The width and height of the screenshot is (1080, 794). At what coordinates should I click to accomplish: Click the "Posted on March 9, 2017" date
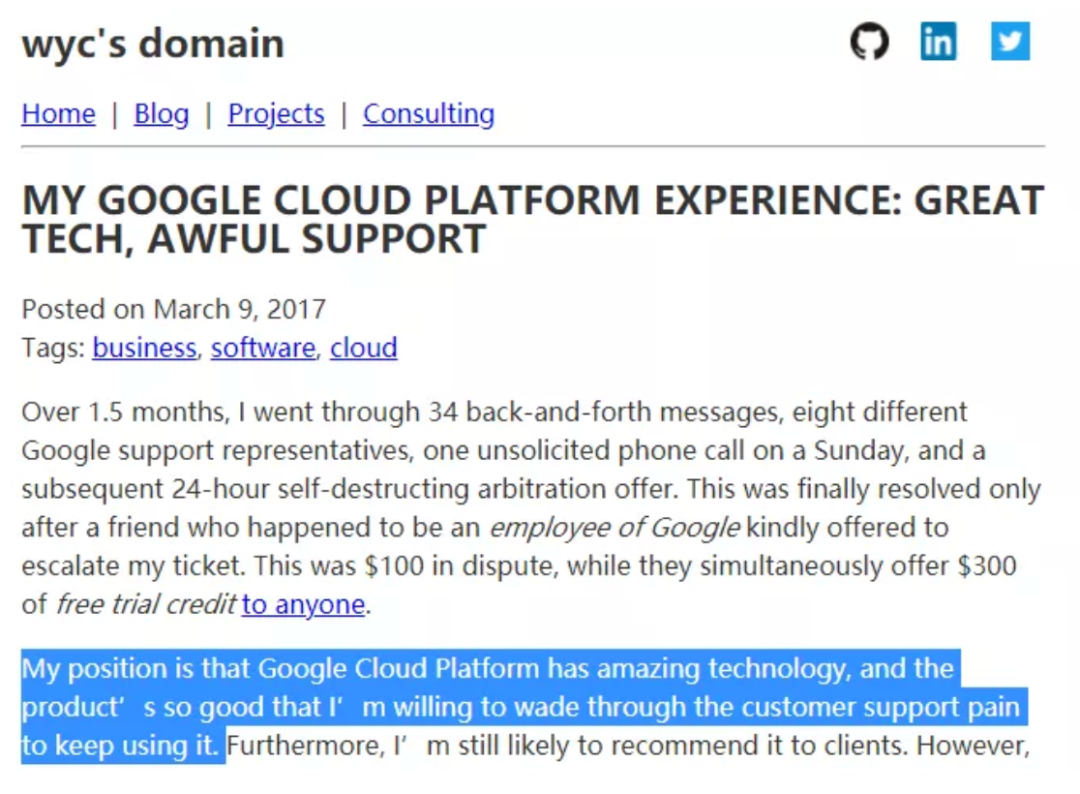tap(173, 309)
